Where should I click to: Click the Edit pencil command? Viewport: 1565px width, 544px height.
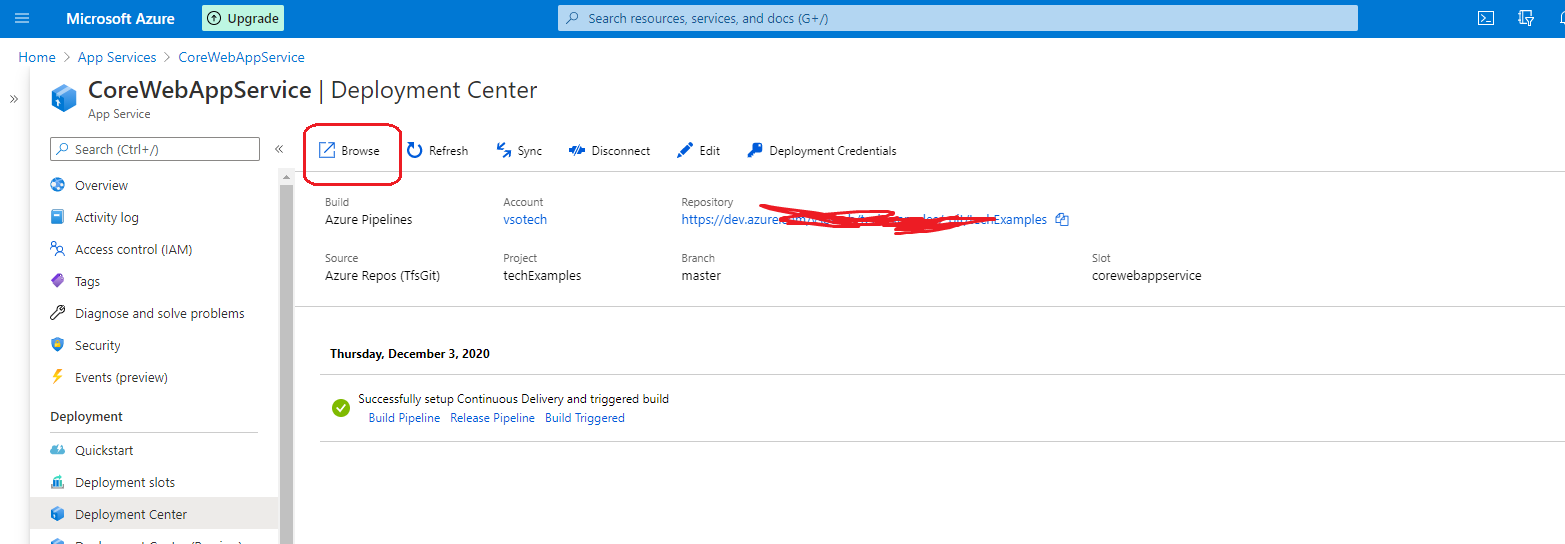698,151
